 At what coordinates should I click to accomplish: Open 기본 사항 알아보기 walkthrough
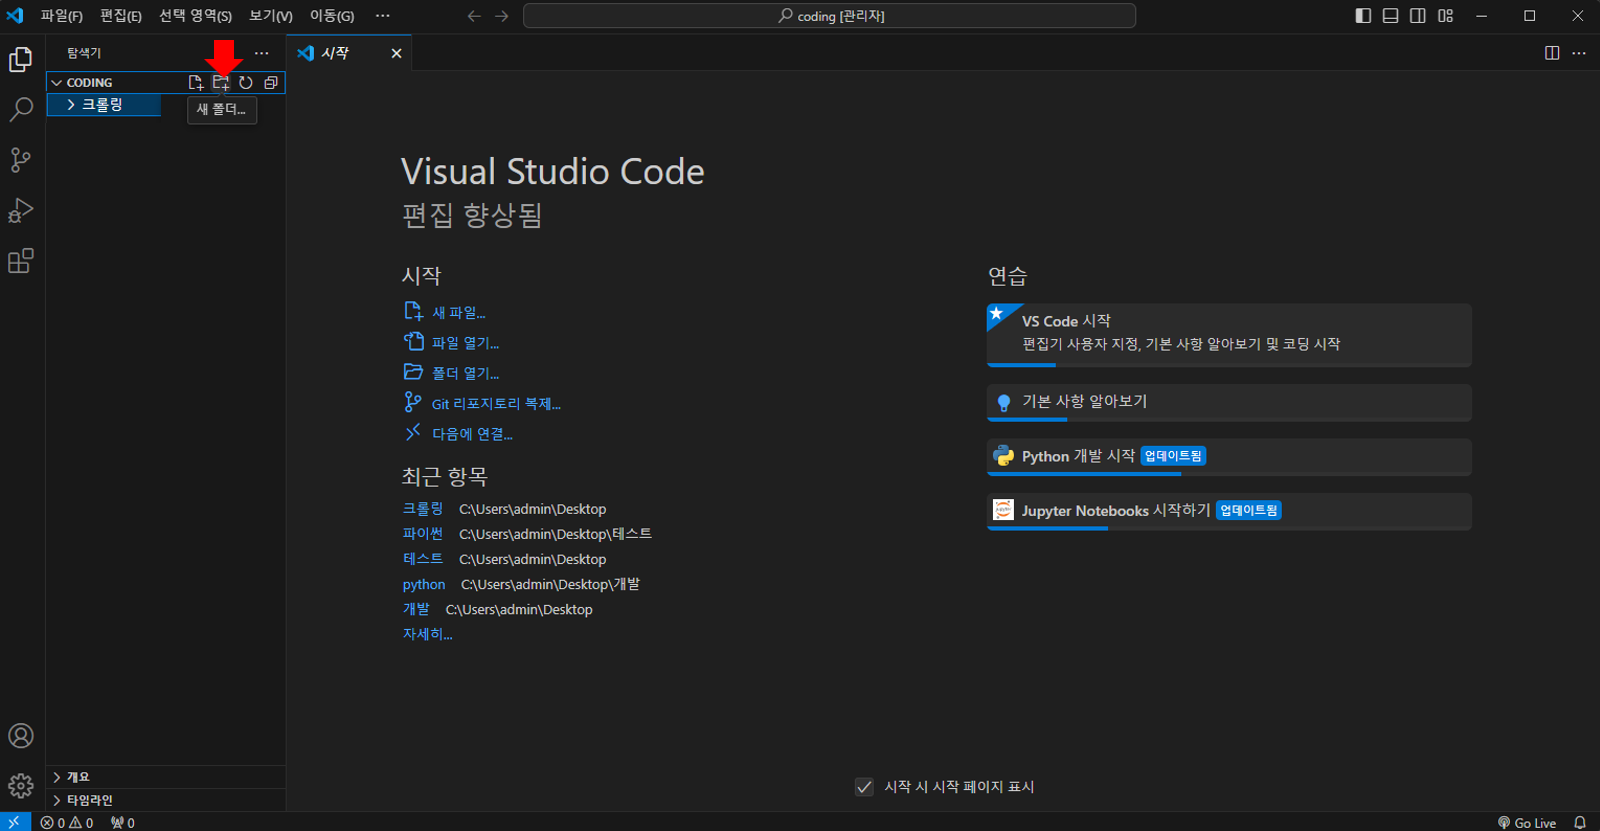coord(1229,402)
